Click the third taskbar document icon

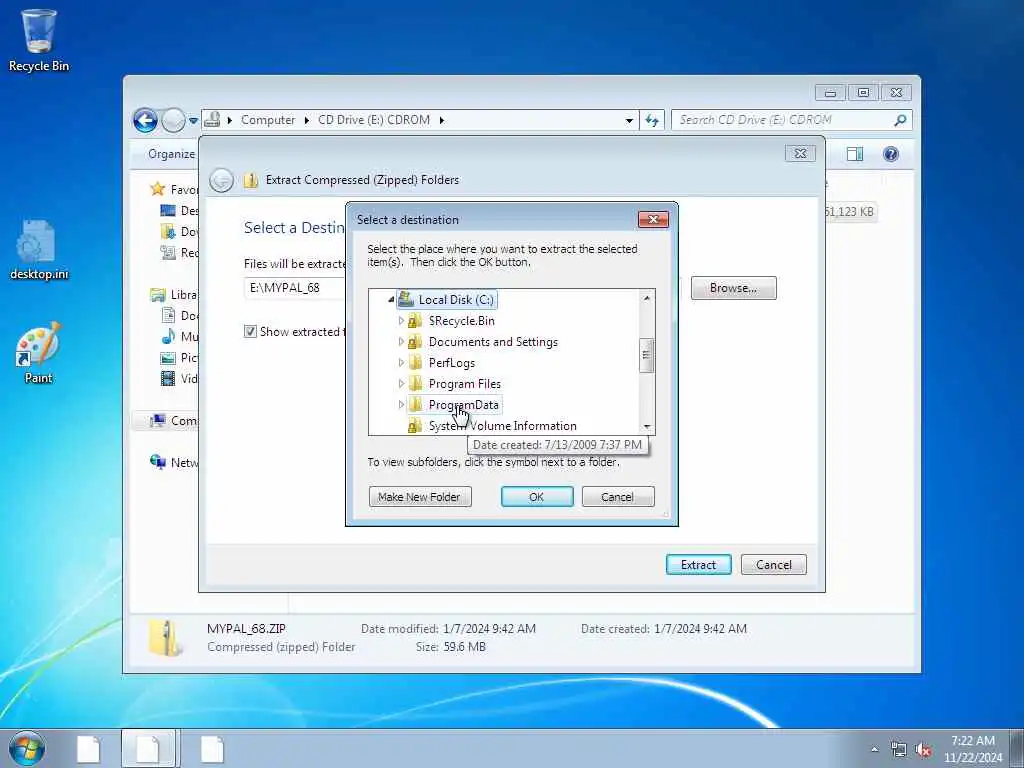click(212, 749)
